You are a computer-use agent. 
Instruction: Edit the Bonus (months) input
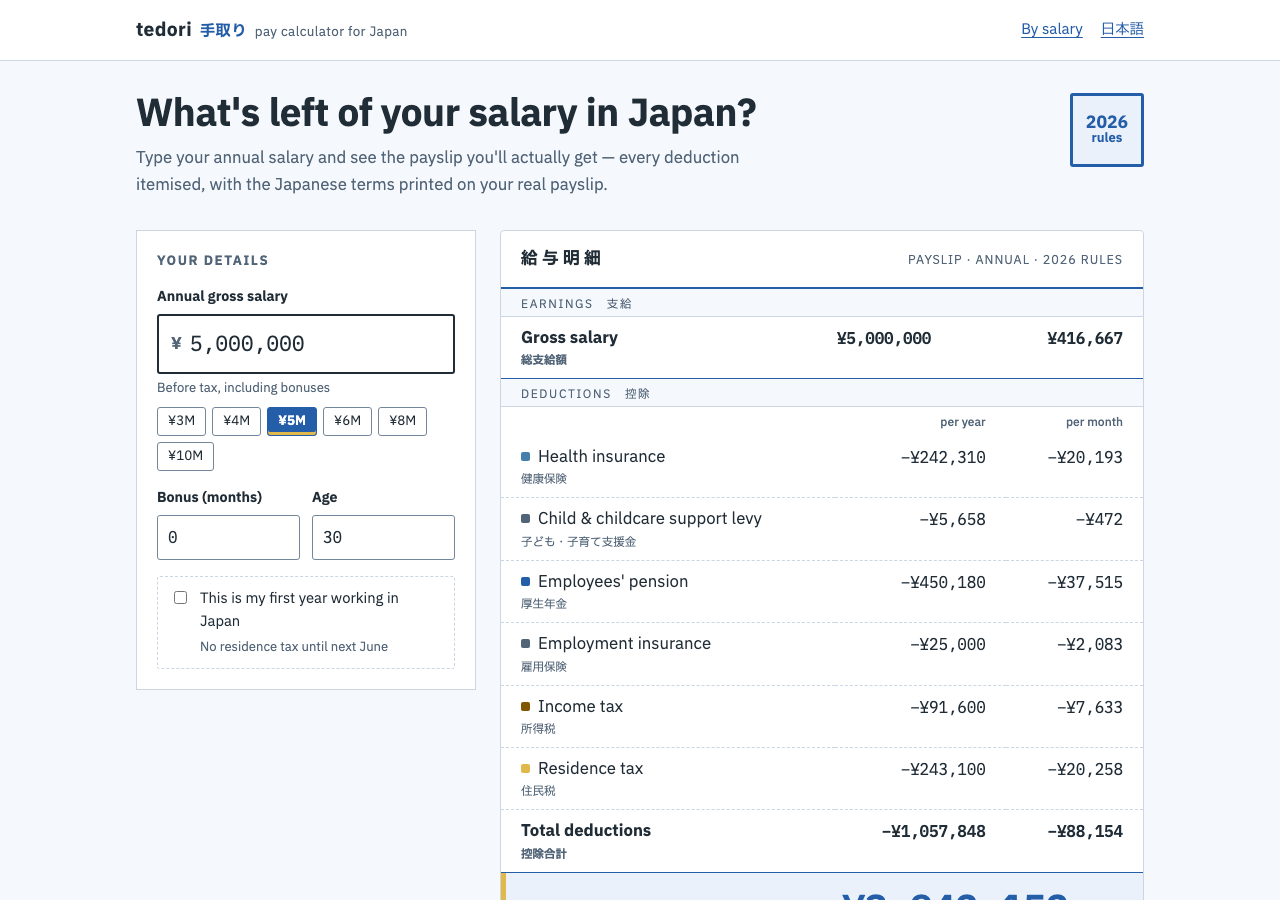228,537
